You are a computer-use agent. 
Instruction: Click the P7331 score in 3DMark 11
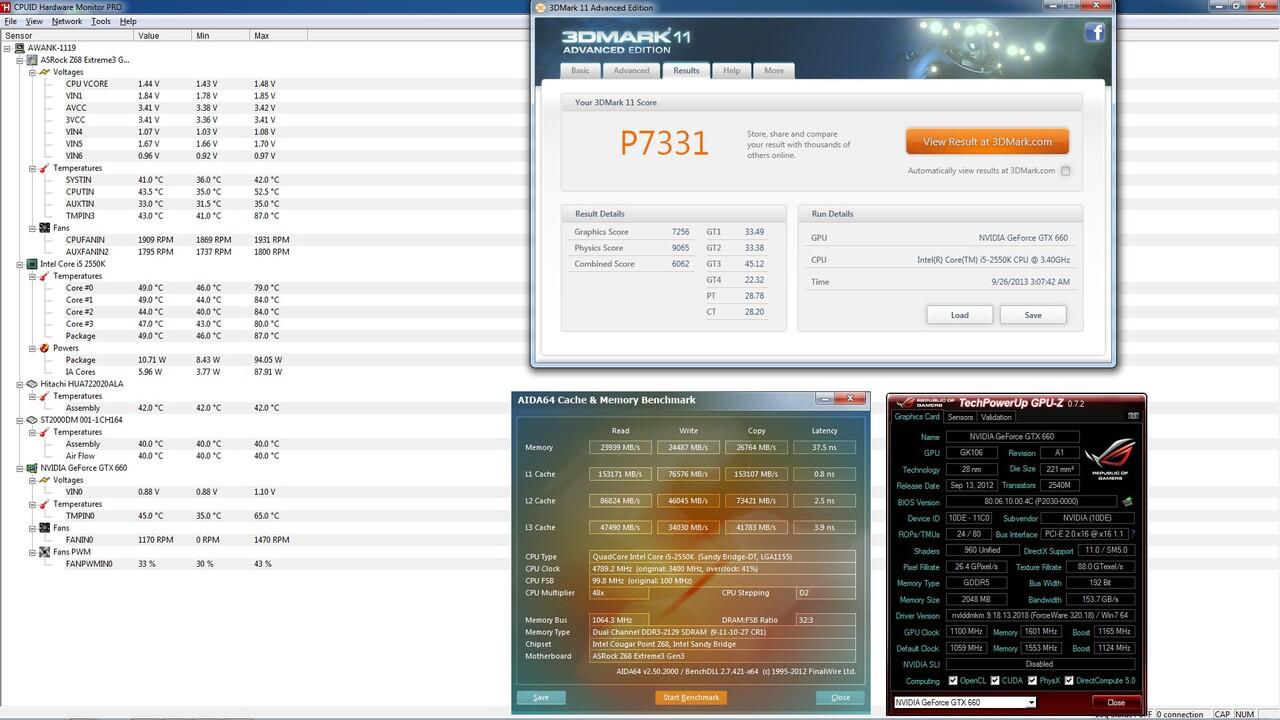click(x=664, y=143)
